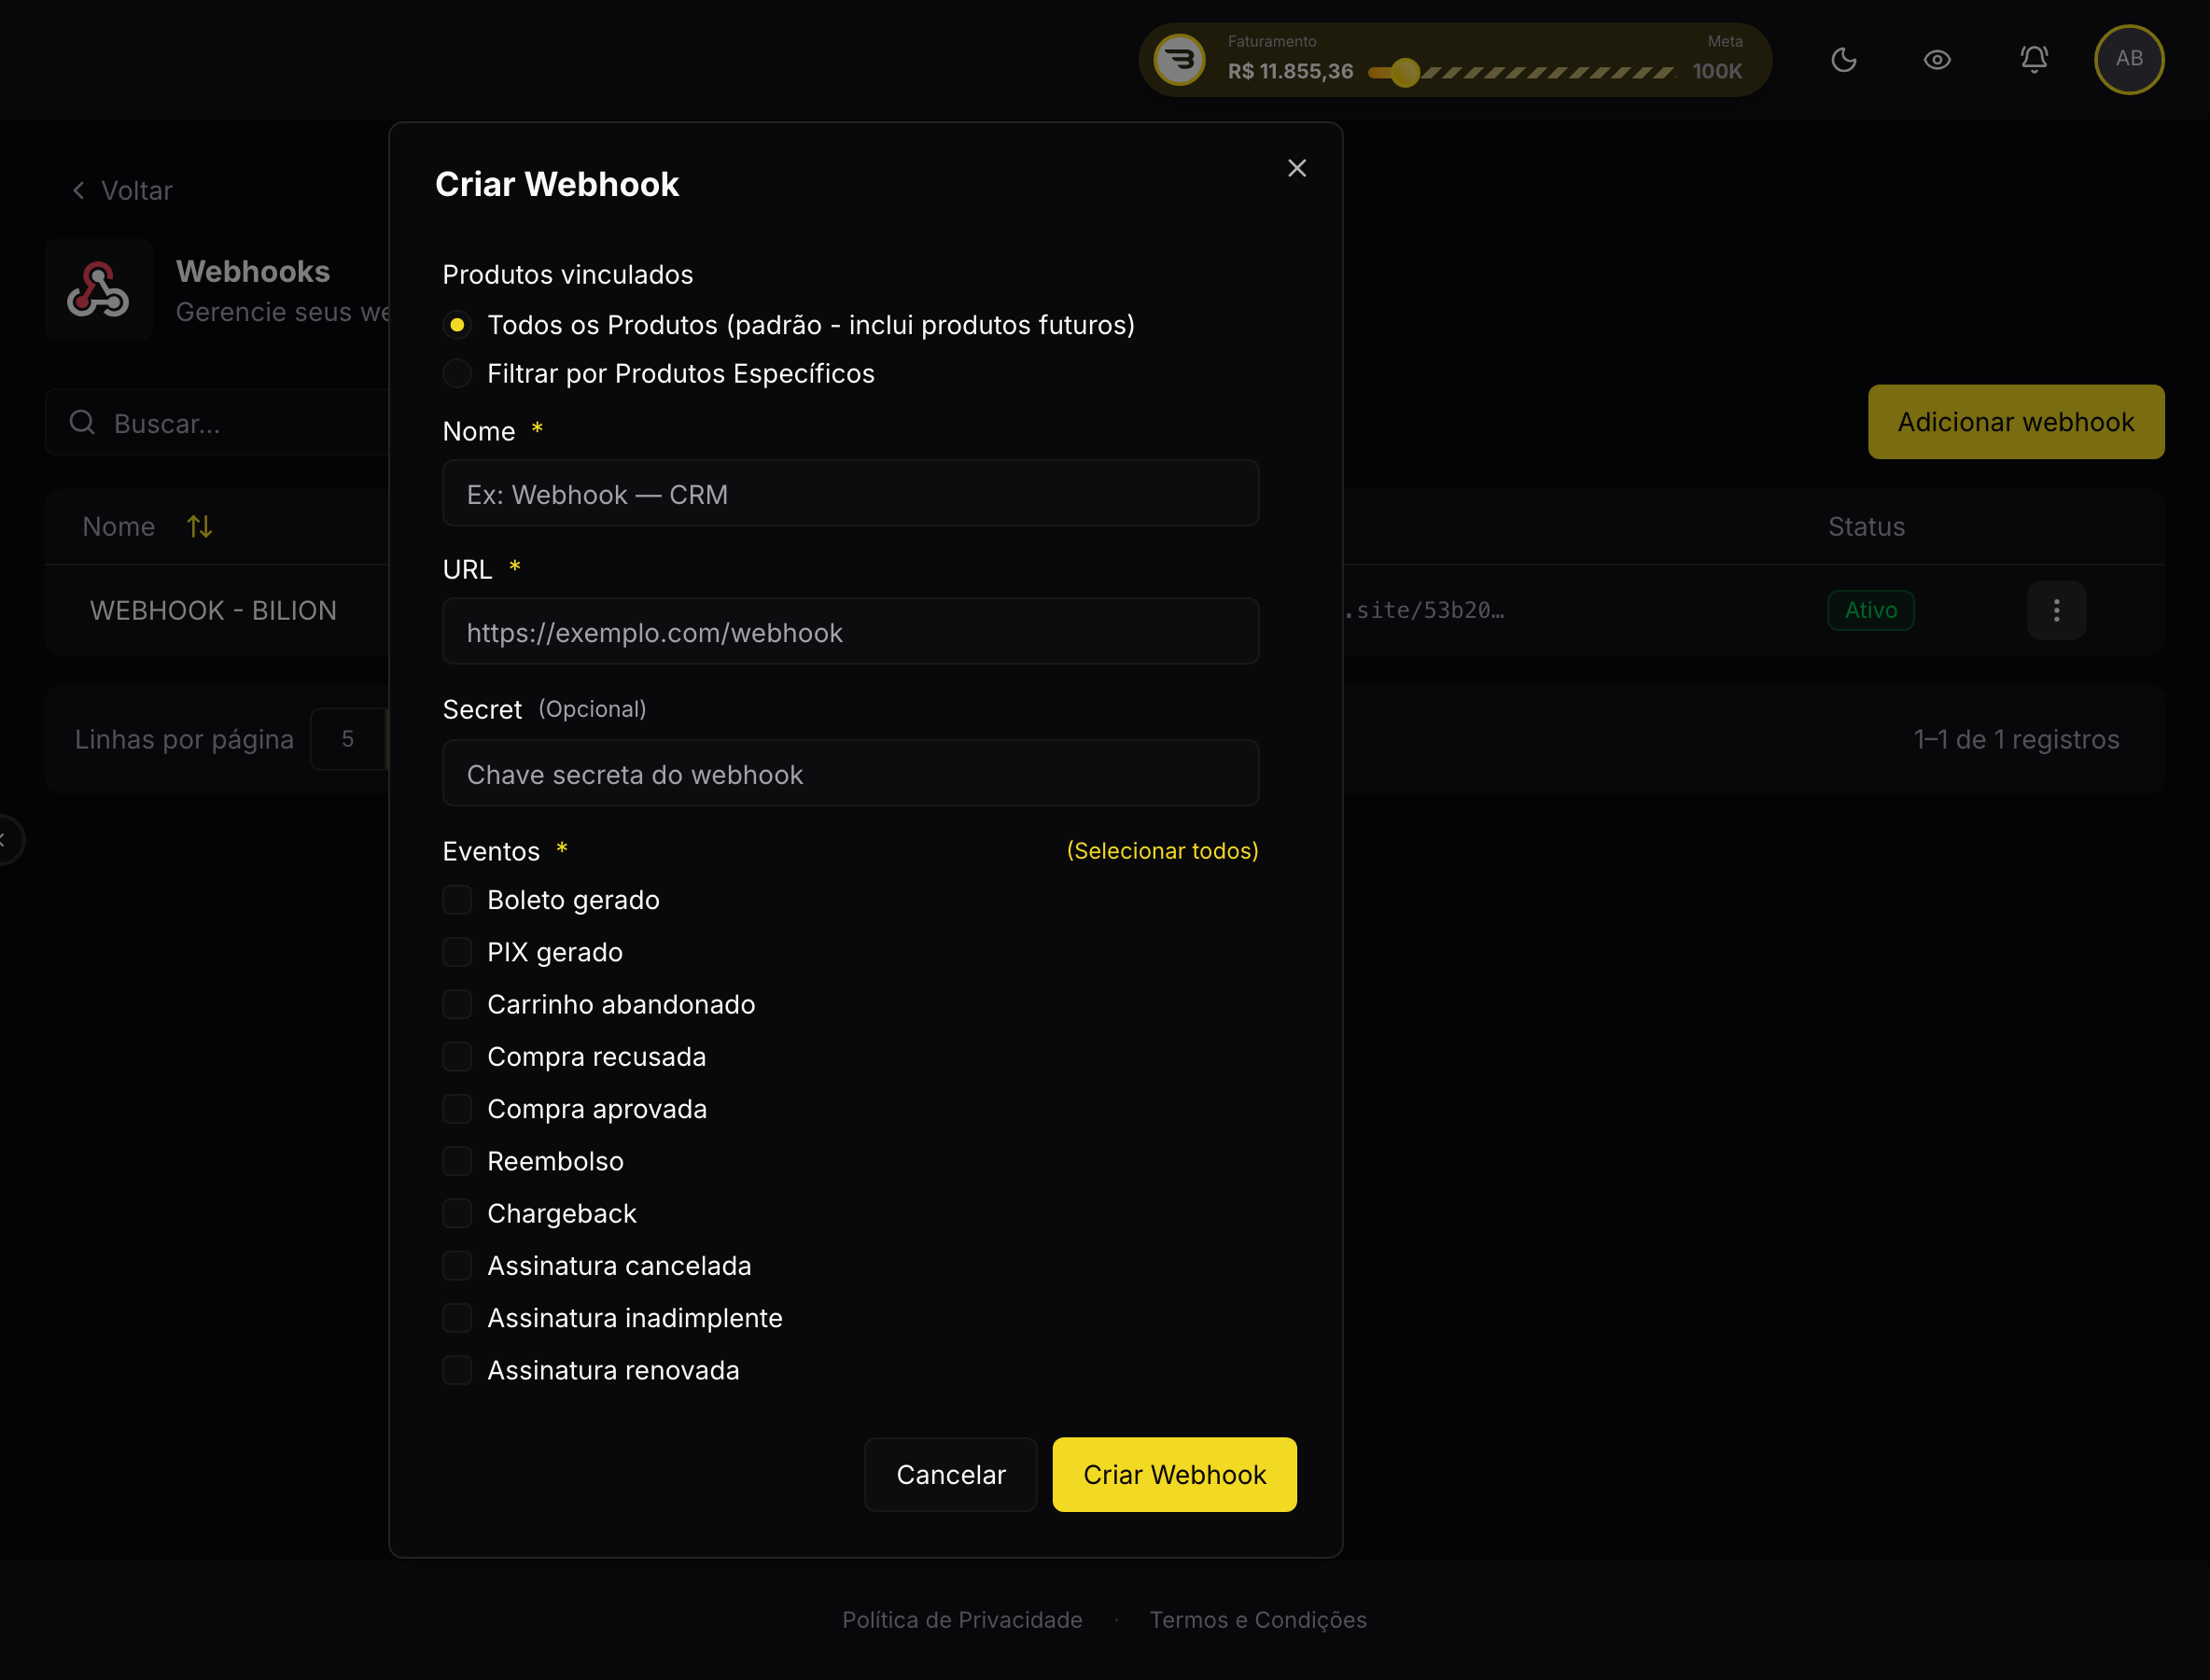Click the Faturamento progress slider knob

tap(1404, 72)
